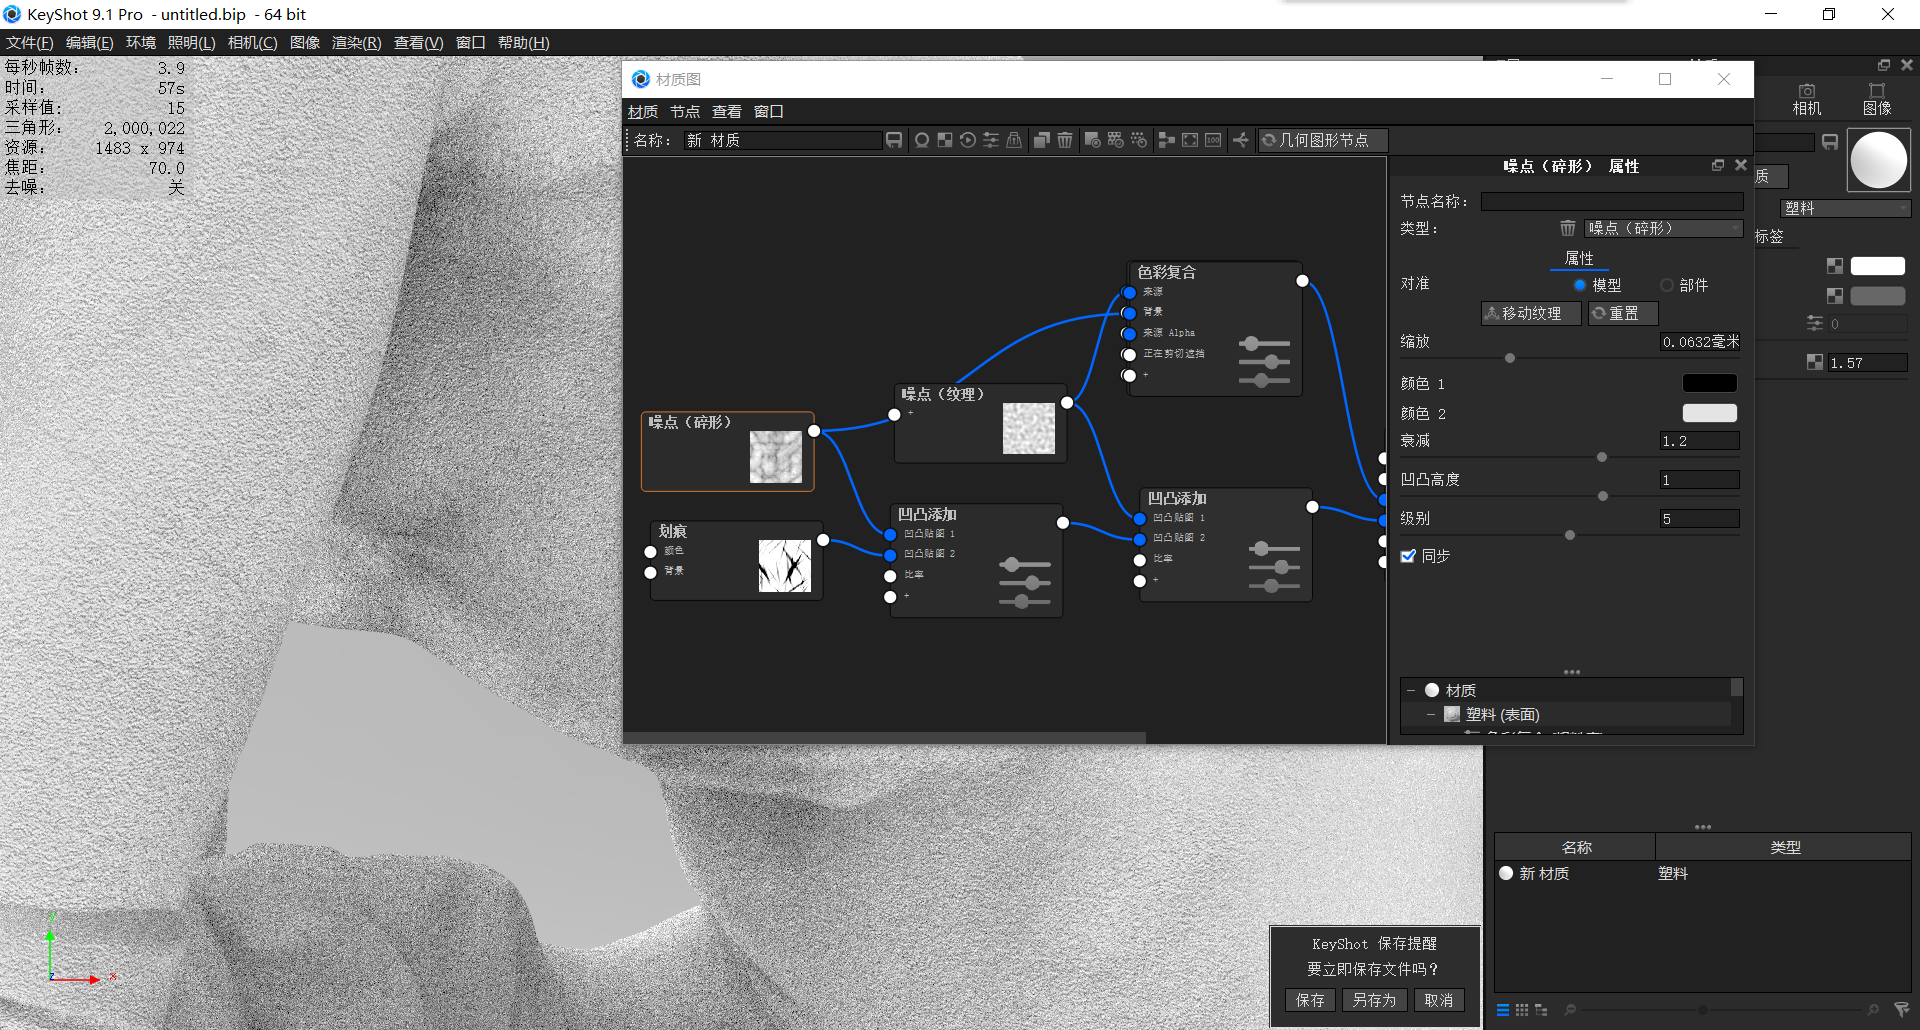Open the 渲染 menu in the main menu bar
Viewport: 1920px width, 1030px height.
[356, 42]
